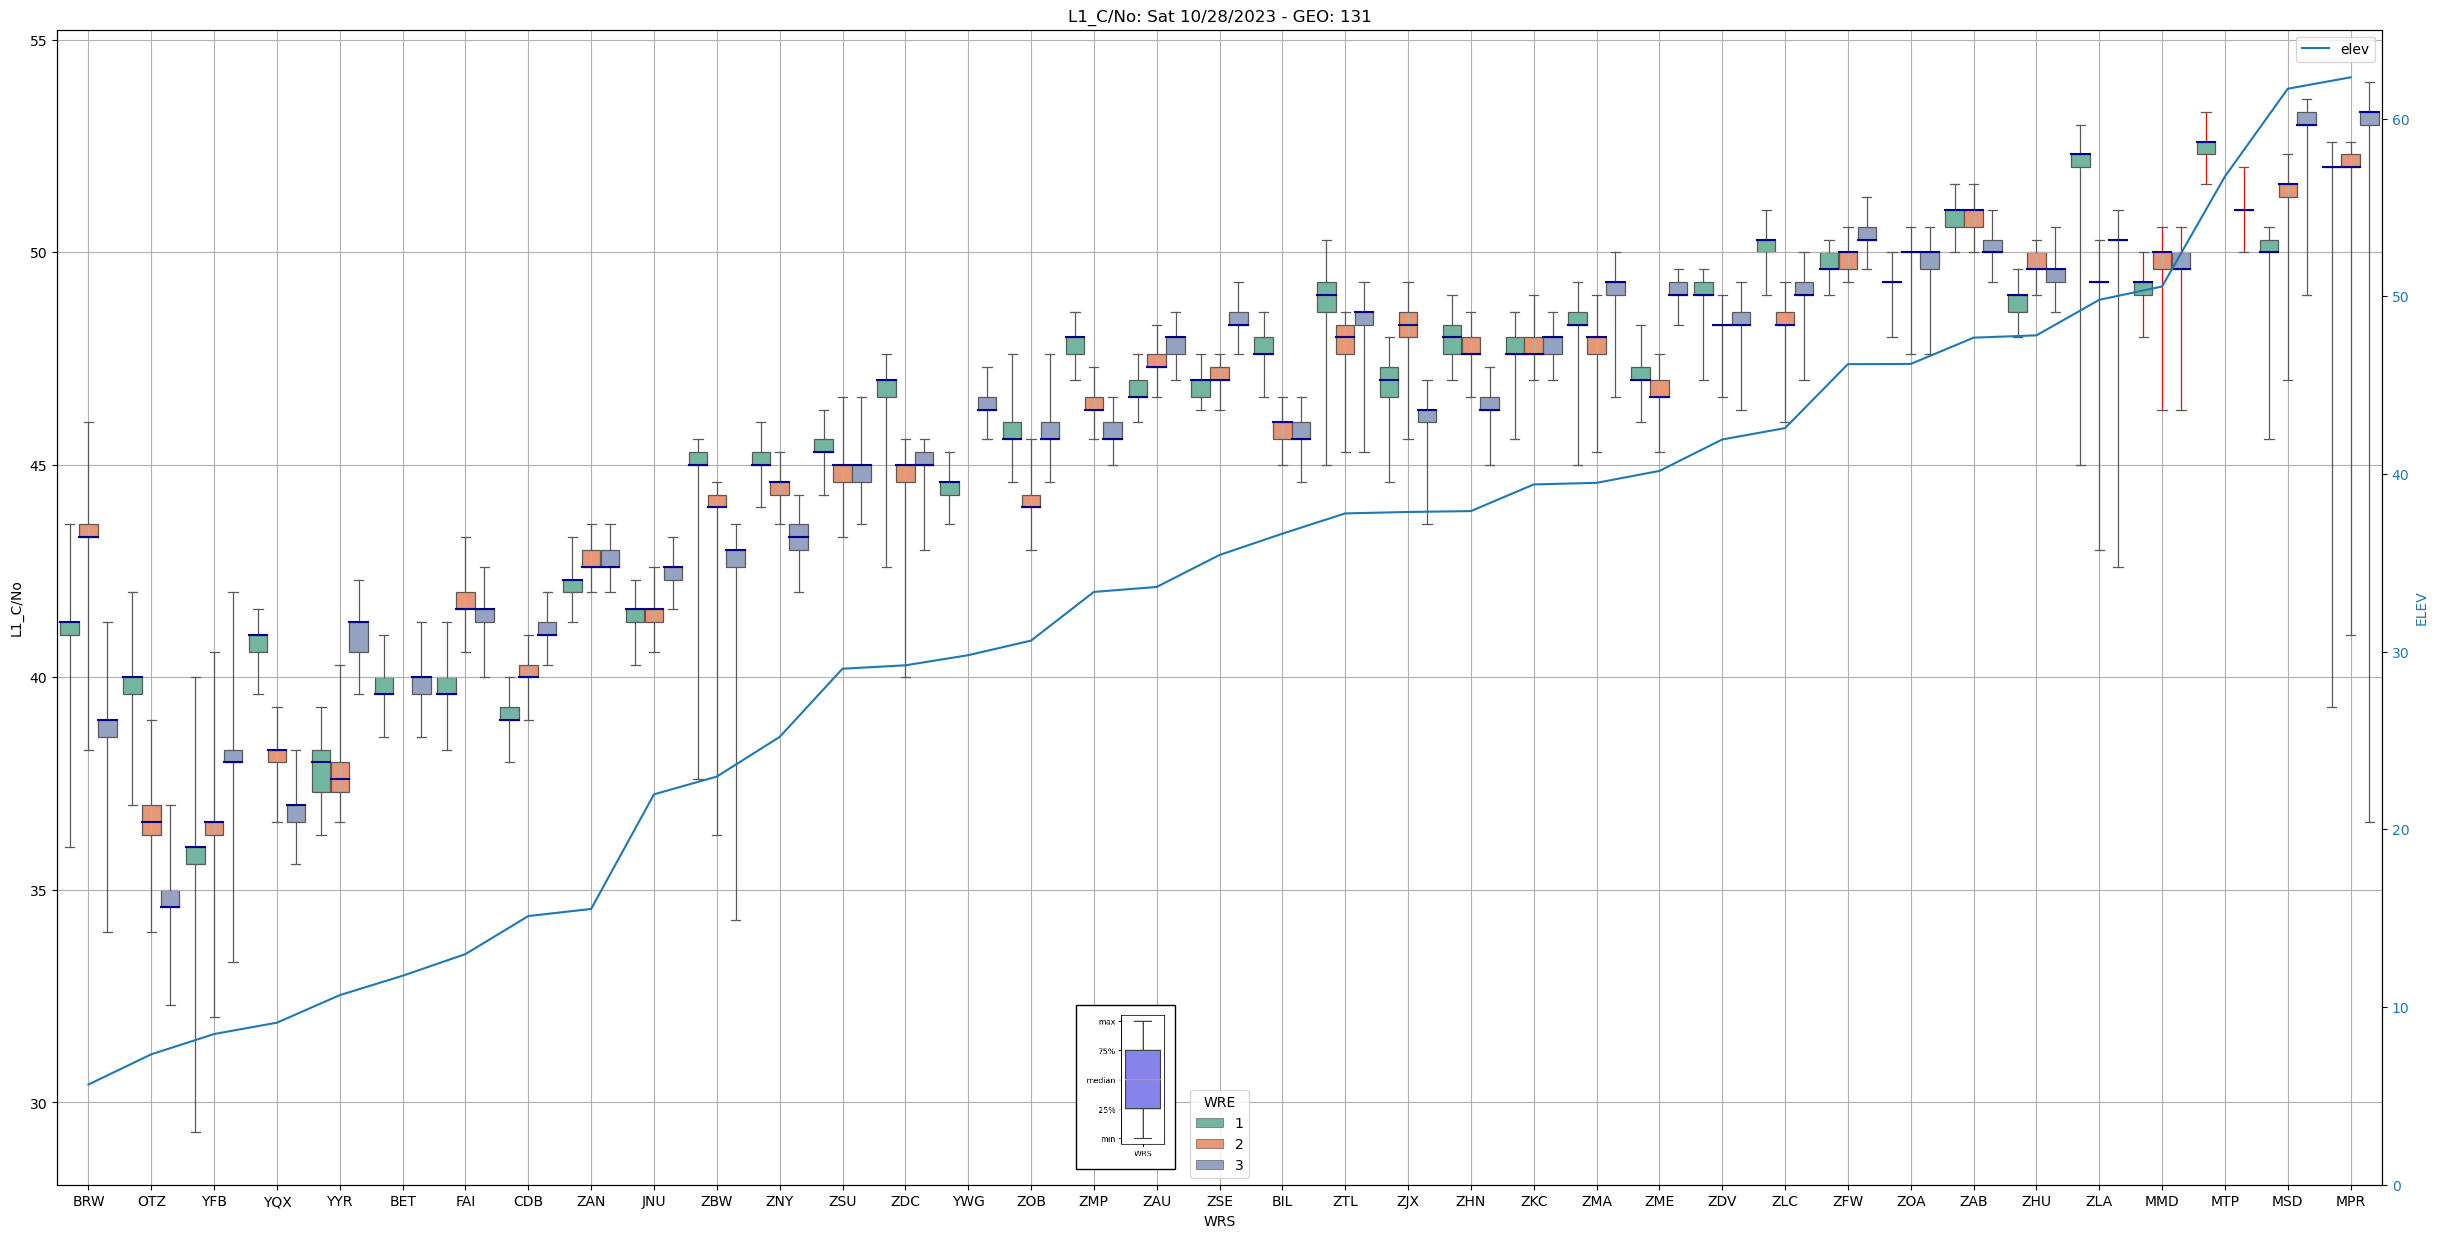Image resolution: width=2439 pixels, height=1238 pixels.
Task: Click the ZTL station tick label
Action: click(x=1345, y=1201)
